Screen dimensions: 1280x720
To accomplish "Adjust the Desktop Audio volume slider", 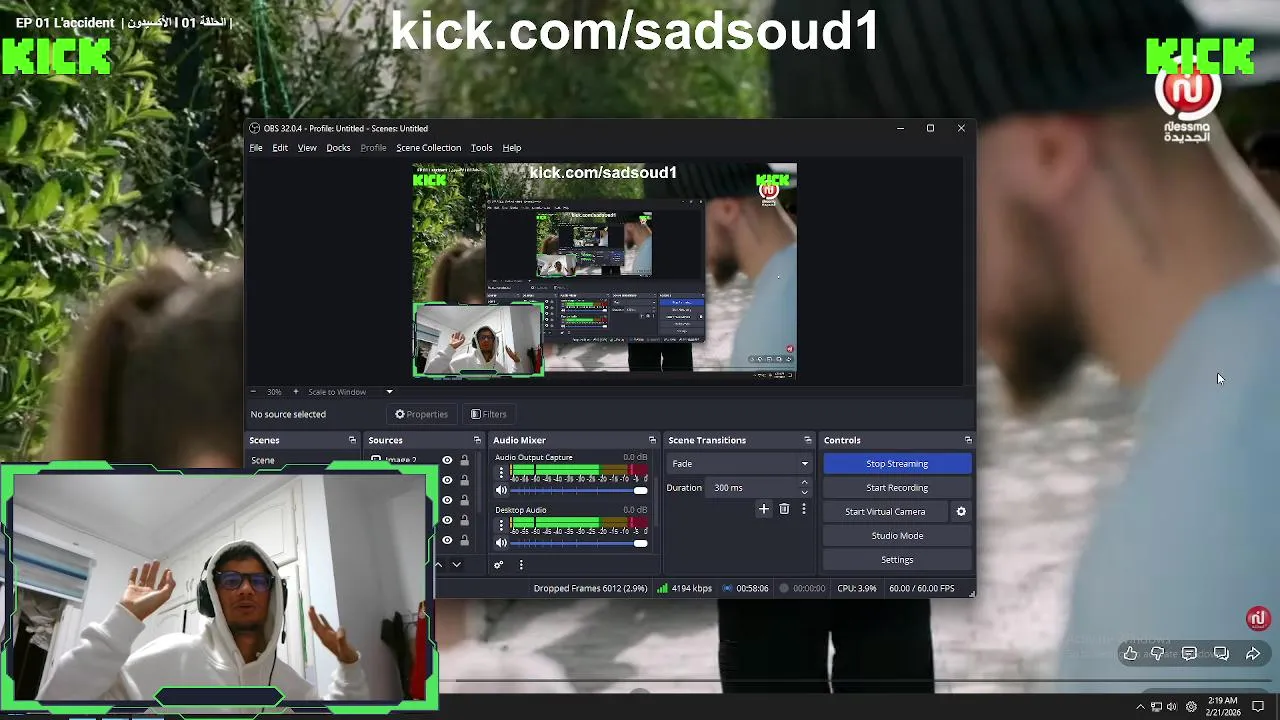I will coord(579,543).
